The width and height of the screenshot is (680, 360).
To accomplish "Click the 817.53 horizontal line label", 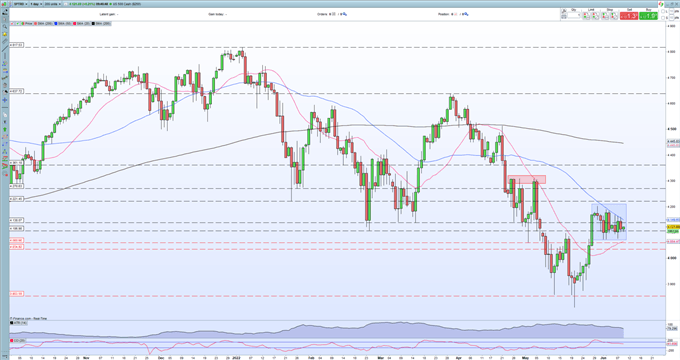I will click(x=16, y=45).
